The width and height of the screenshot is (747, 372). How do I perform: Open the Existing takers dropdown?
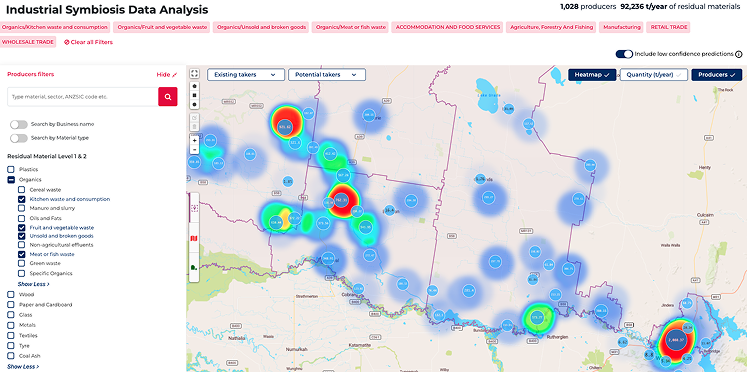[246, 75]
